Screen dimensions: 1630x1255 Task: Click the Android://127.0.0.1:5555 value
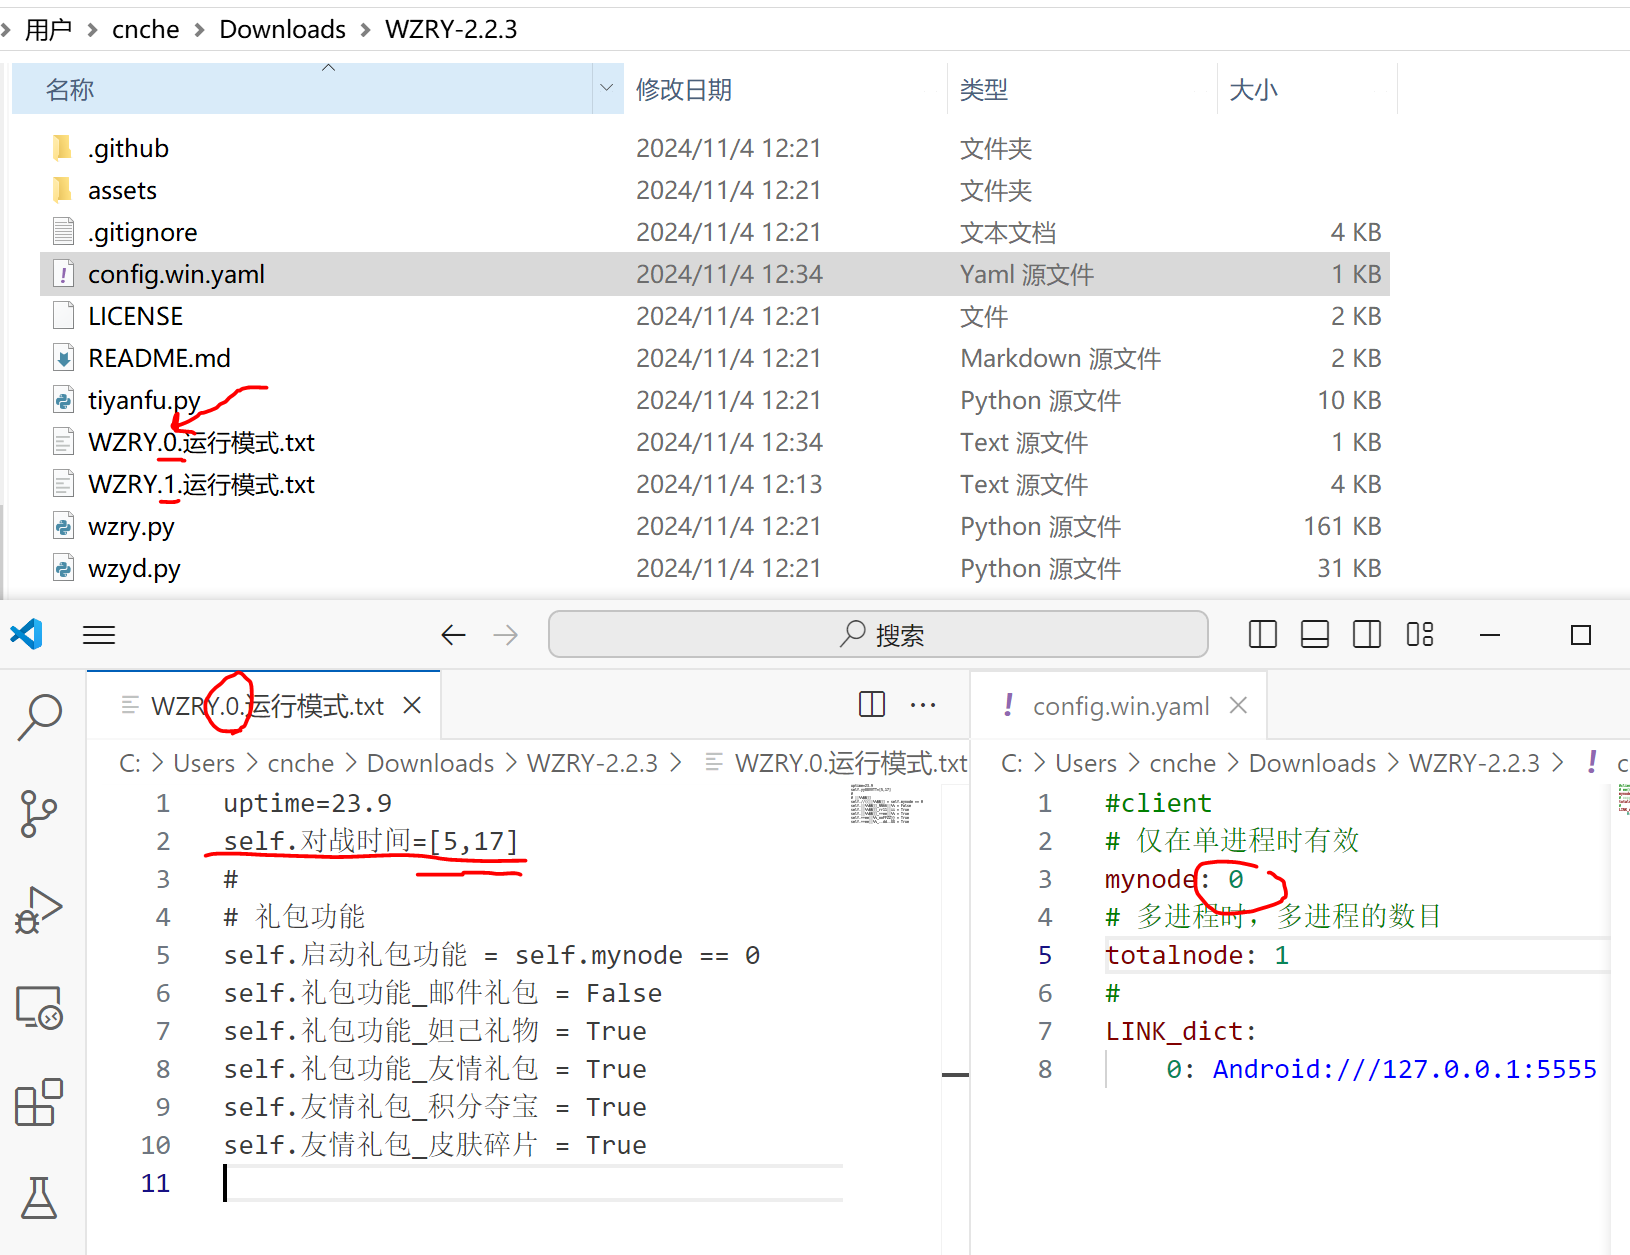[x=1404, y=1069]
